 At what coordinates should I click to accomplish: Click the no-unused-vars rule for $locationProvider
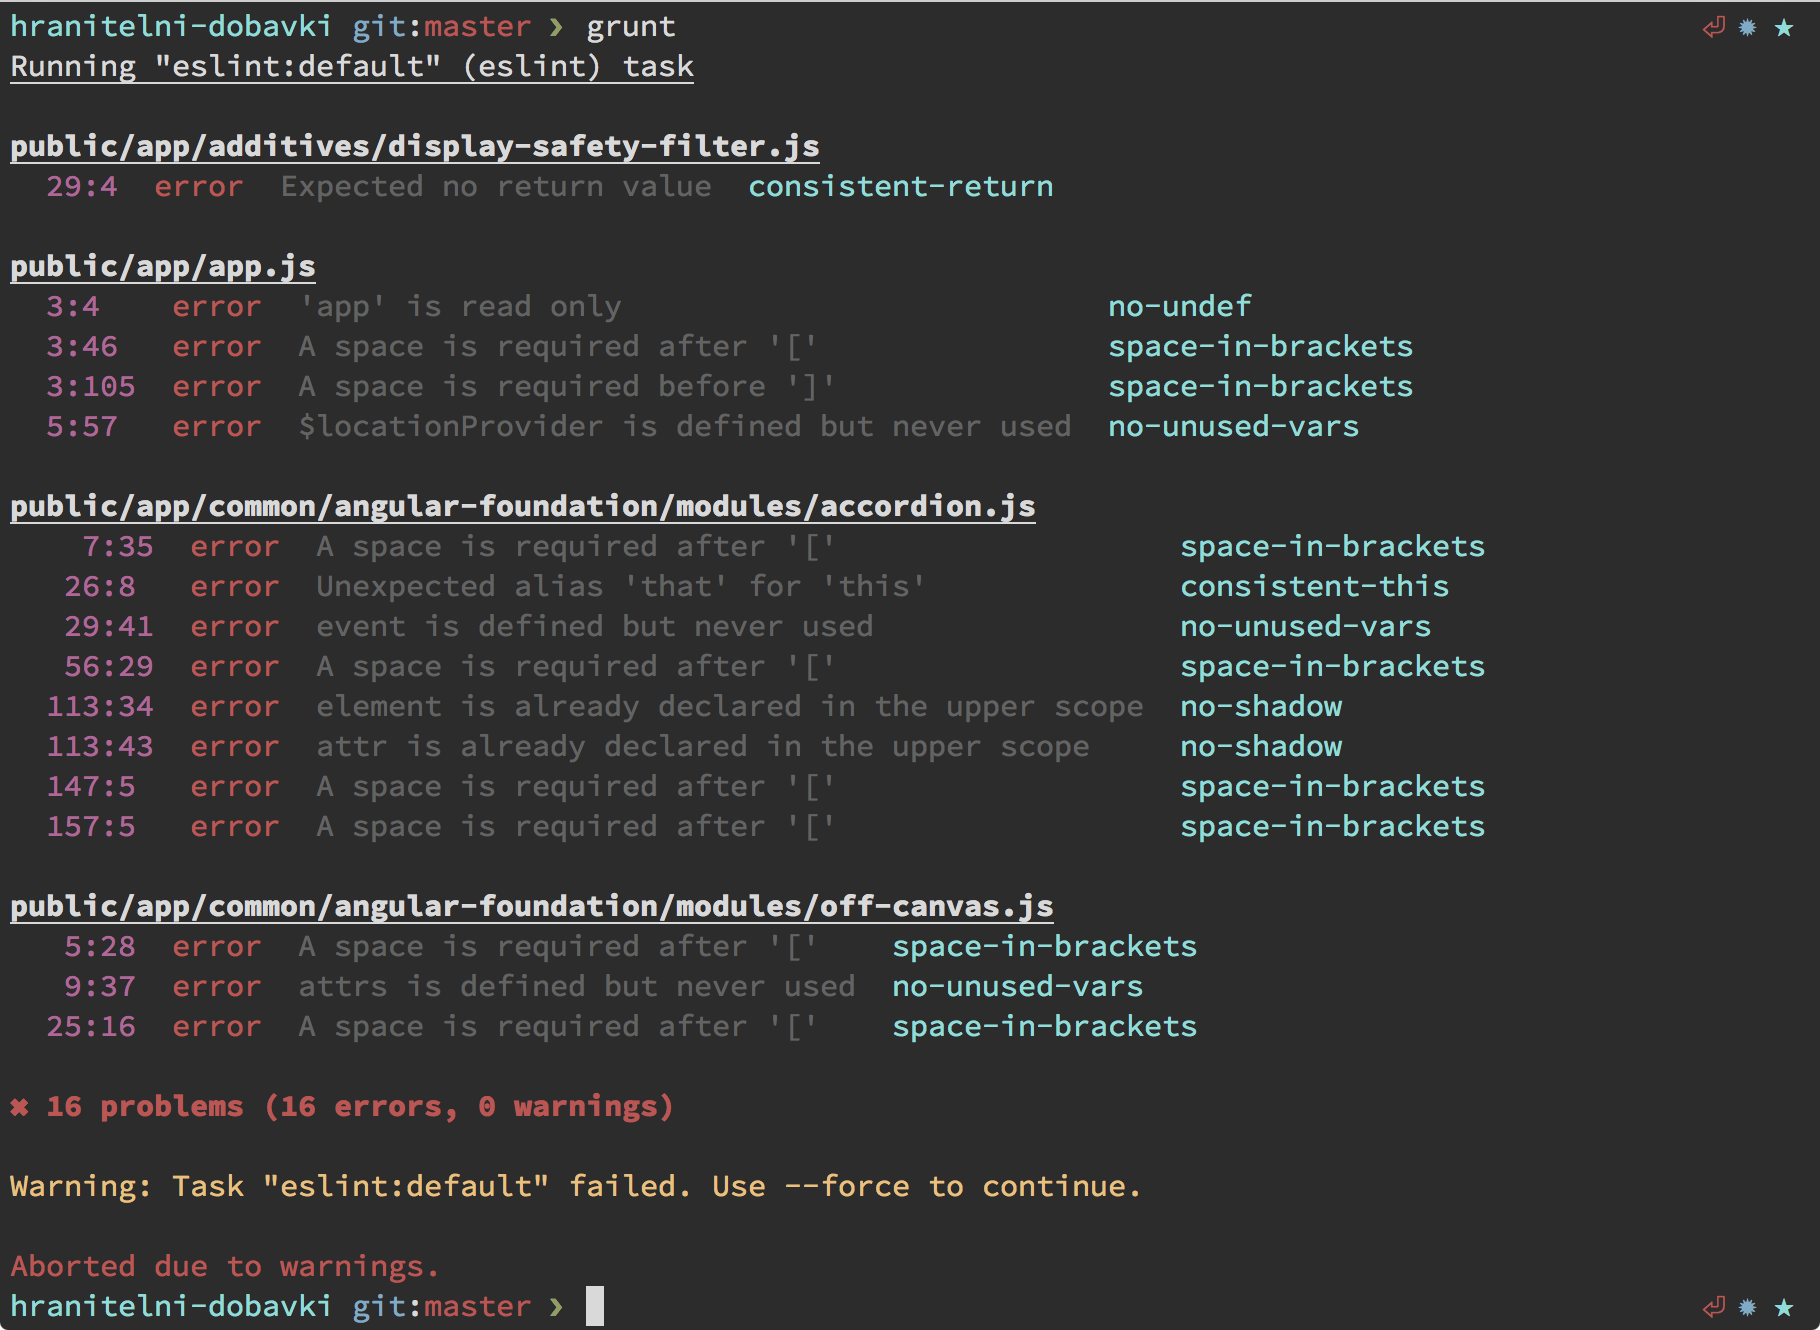(1234, 427)
